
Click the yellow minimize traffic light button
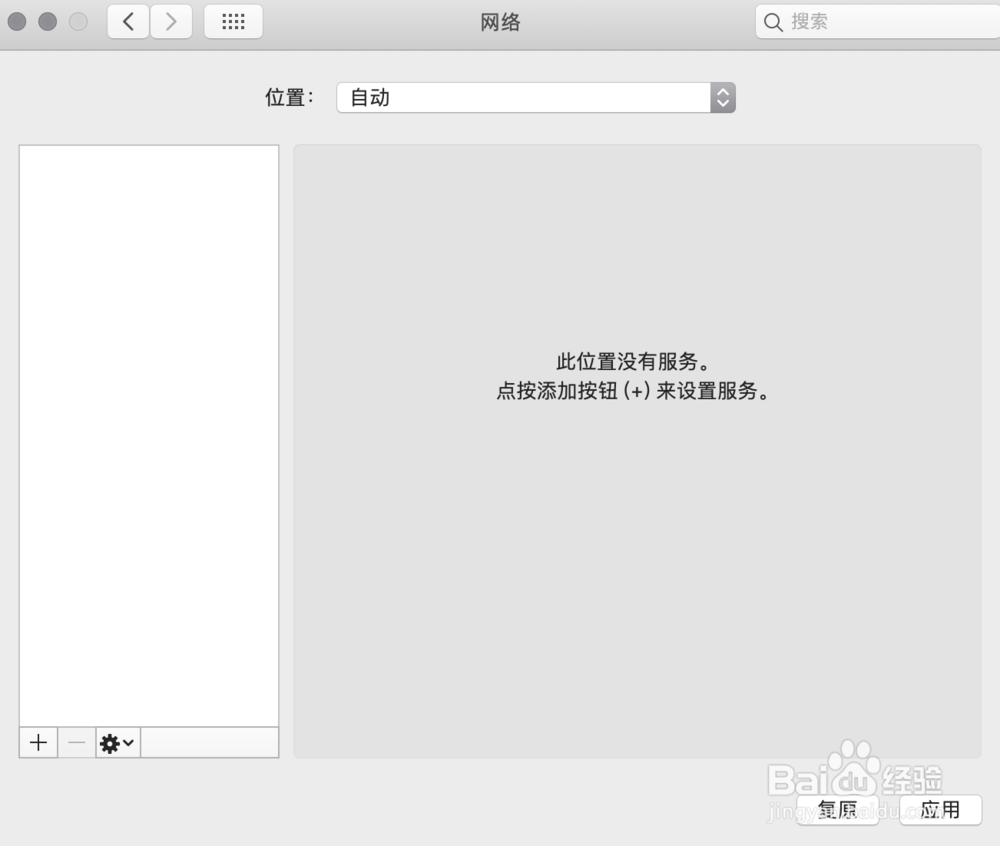point(46,20)
